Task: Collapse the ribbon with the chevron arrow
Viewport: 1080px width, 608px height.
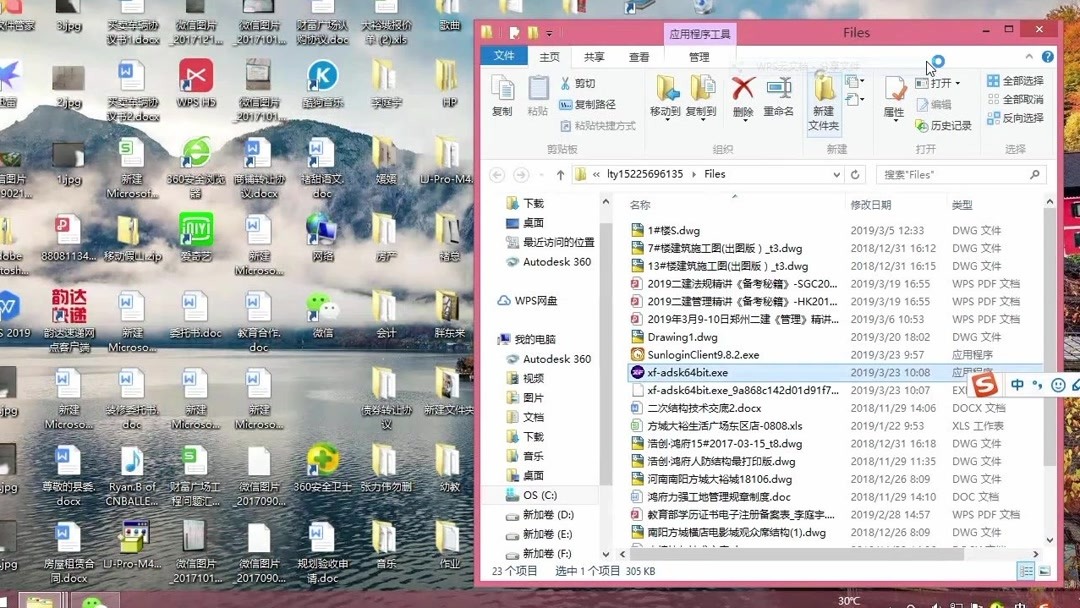Action: [x=1028, y=57]
